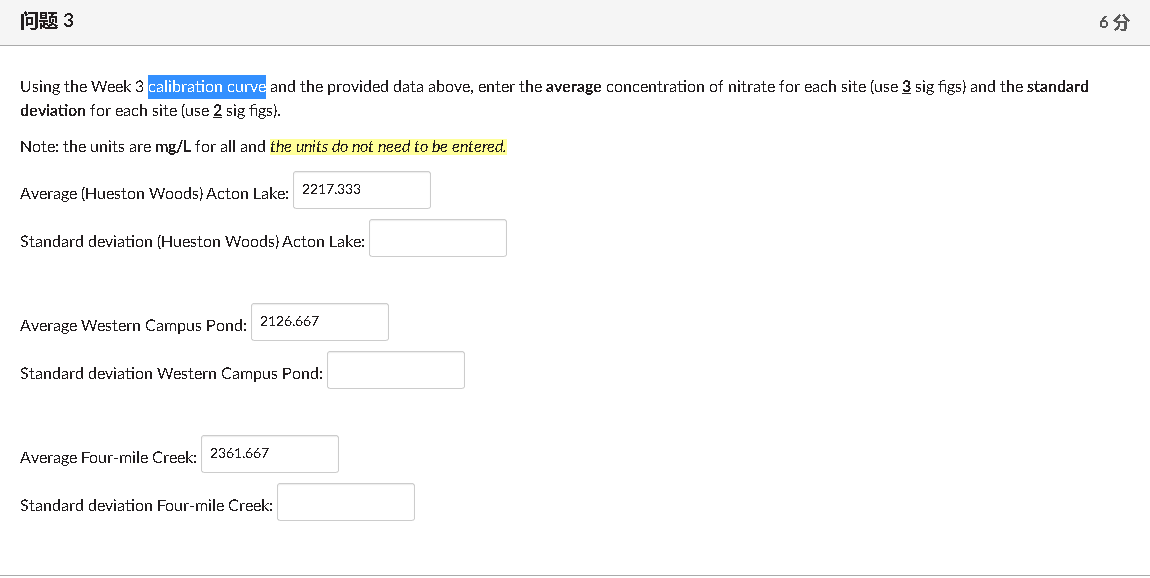Viewport: 1150px width, 578px height.
Task: Click the Average Four-mile Creek input field
Action: click(270, 454)
